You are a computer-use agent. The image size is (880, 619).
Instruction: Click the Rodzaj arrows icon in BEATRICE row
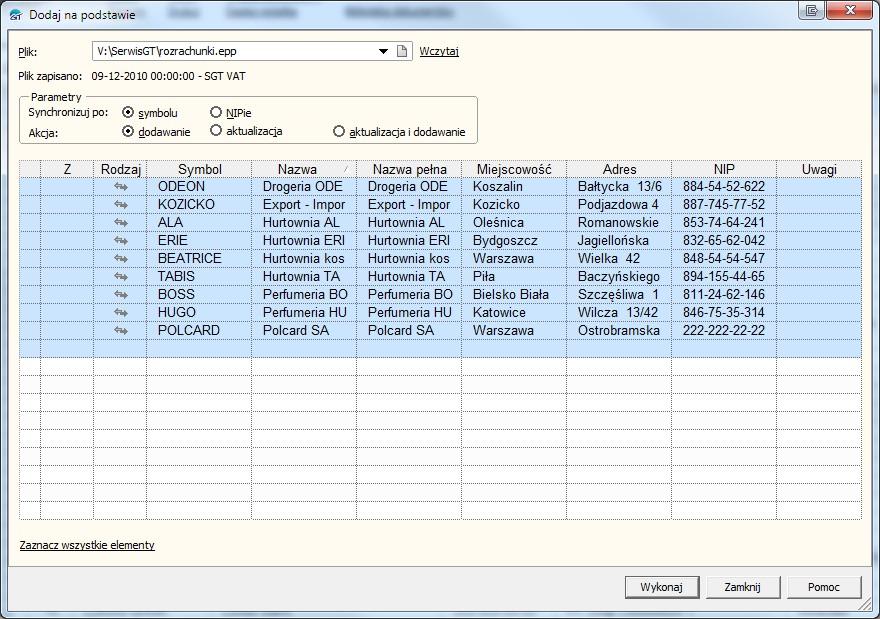(x=121, y=258)
